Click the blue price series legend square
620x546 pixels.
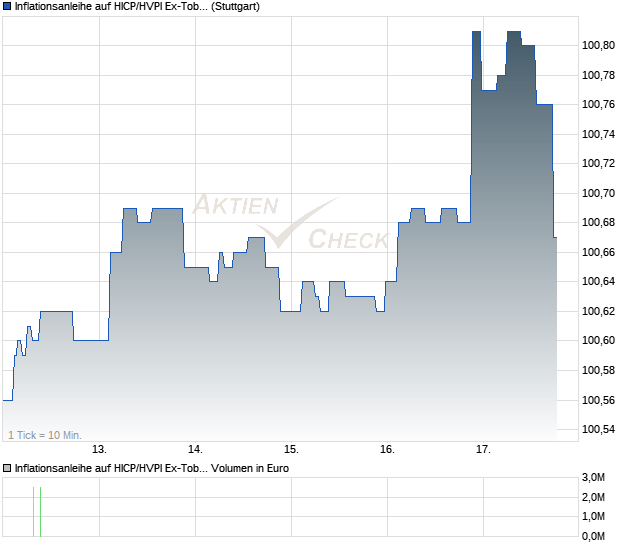point(8,7)
